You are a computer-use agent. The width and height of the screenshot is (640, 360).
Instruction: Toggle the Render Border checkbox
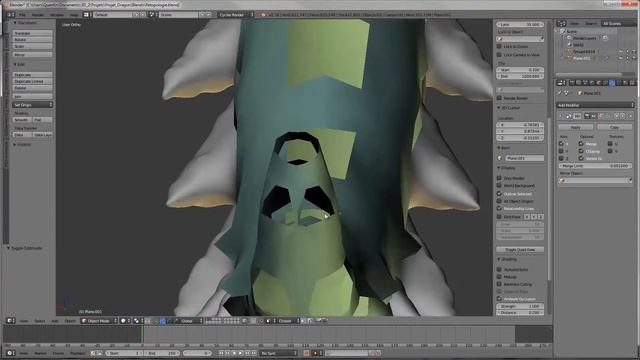(x=499, y=98)
